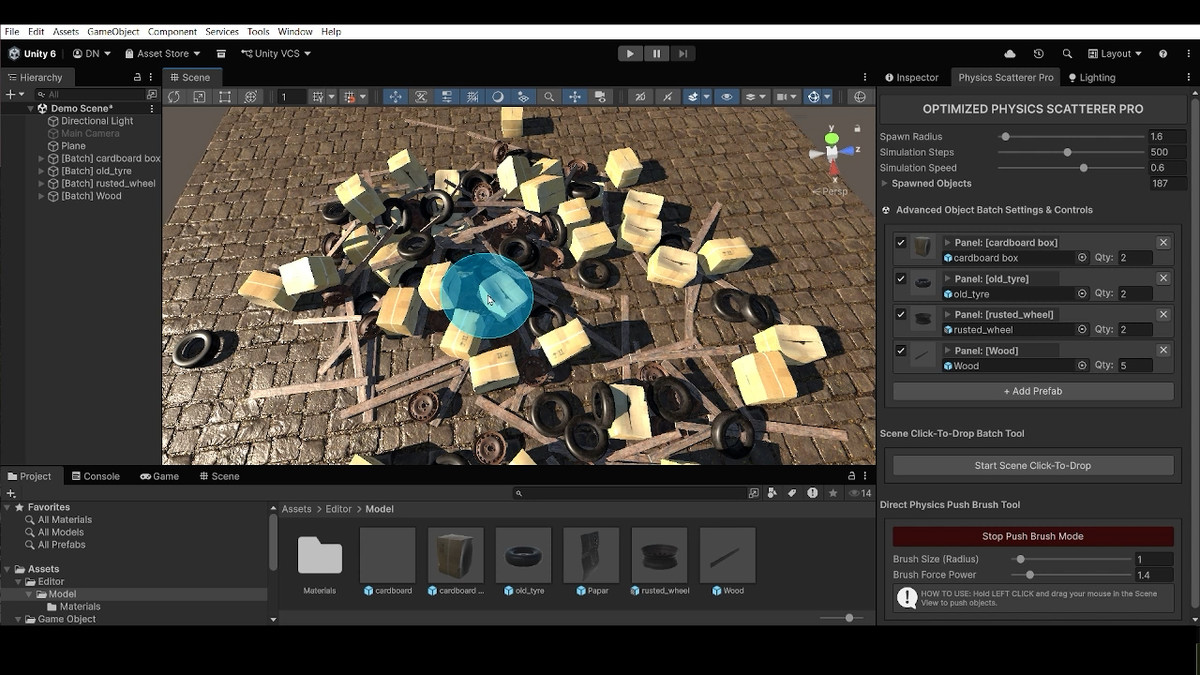
Task: Pause the game with the Pause button
Action: [656, 54]
